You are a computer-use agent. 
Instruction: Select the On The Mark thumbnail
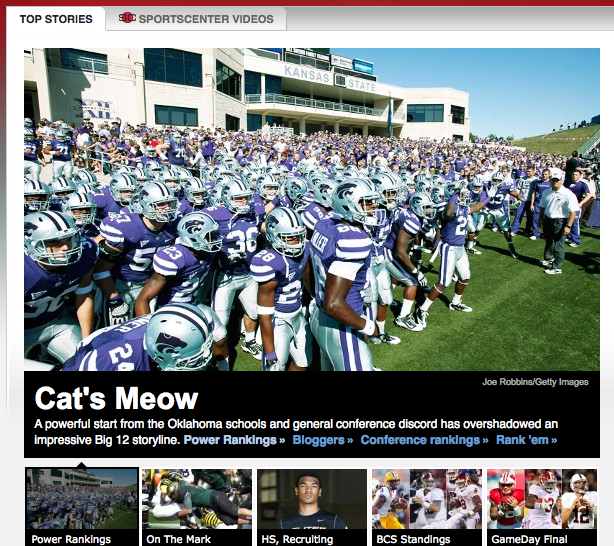[197, 499]
